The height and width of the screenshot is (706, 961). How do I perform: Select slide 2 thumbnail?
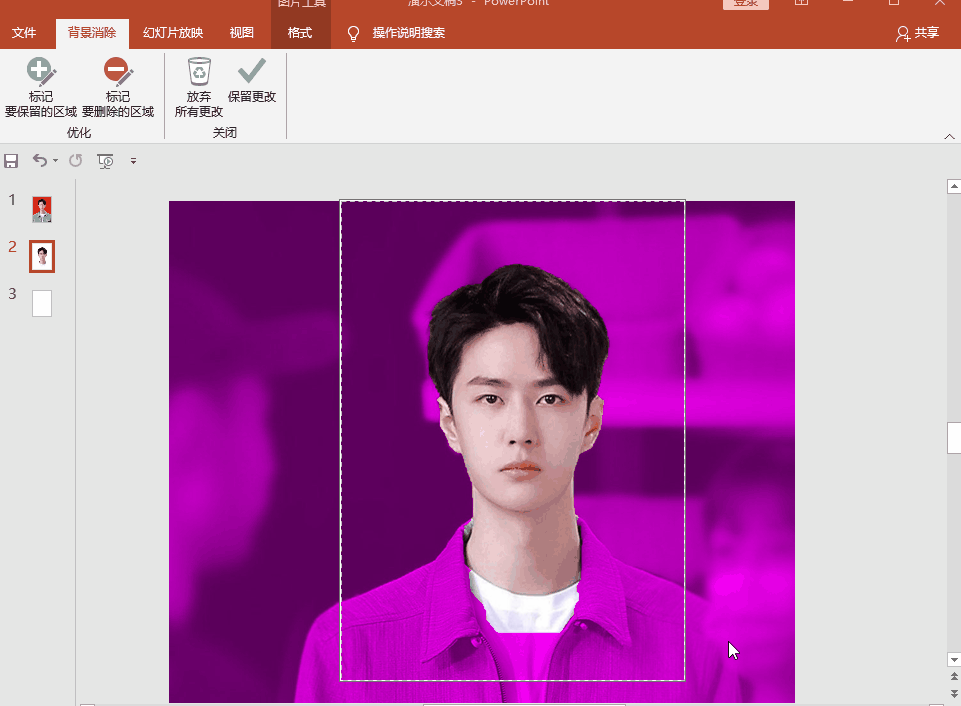click(x=42, y=256)
